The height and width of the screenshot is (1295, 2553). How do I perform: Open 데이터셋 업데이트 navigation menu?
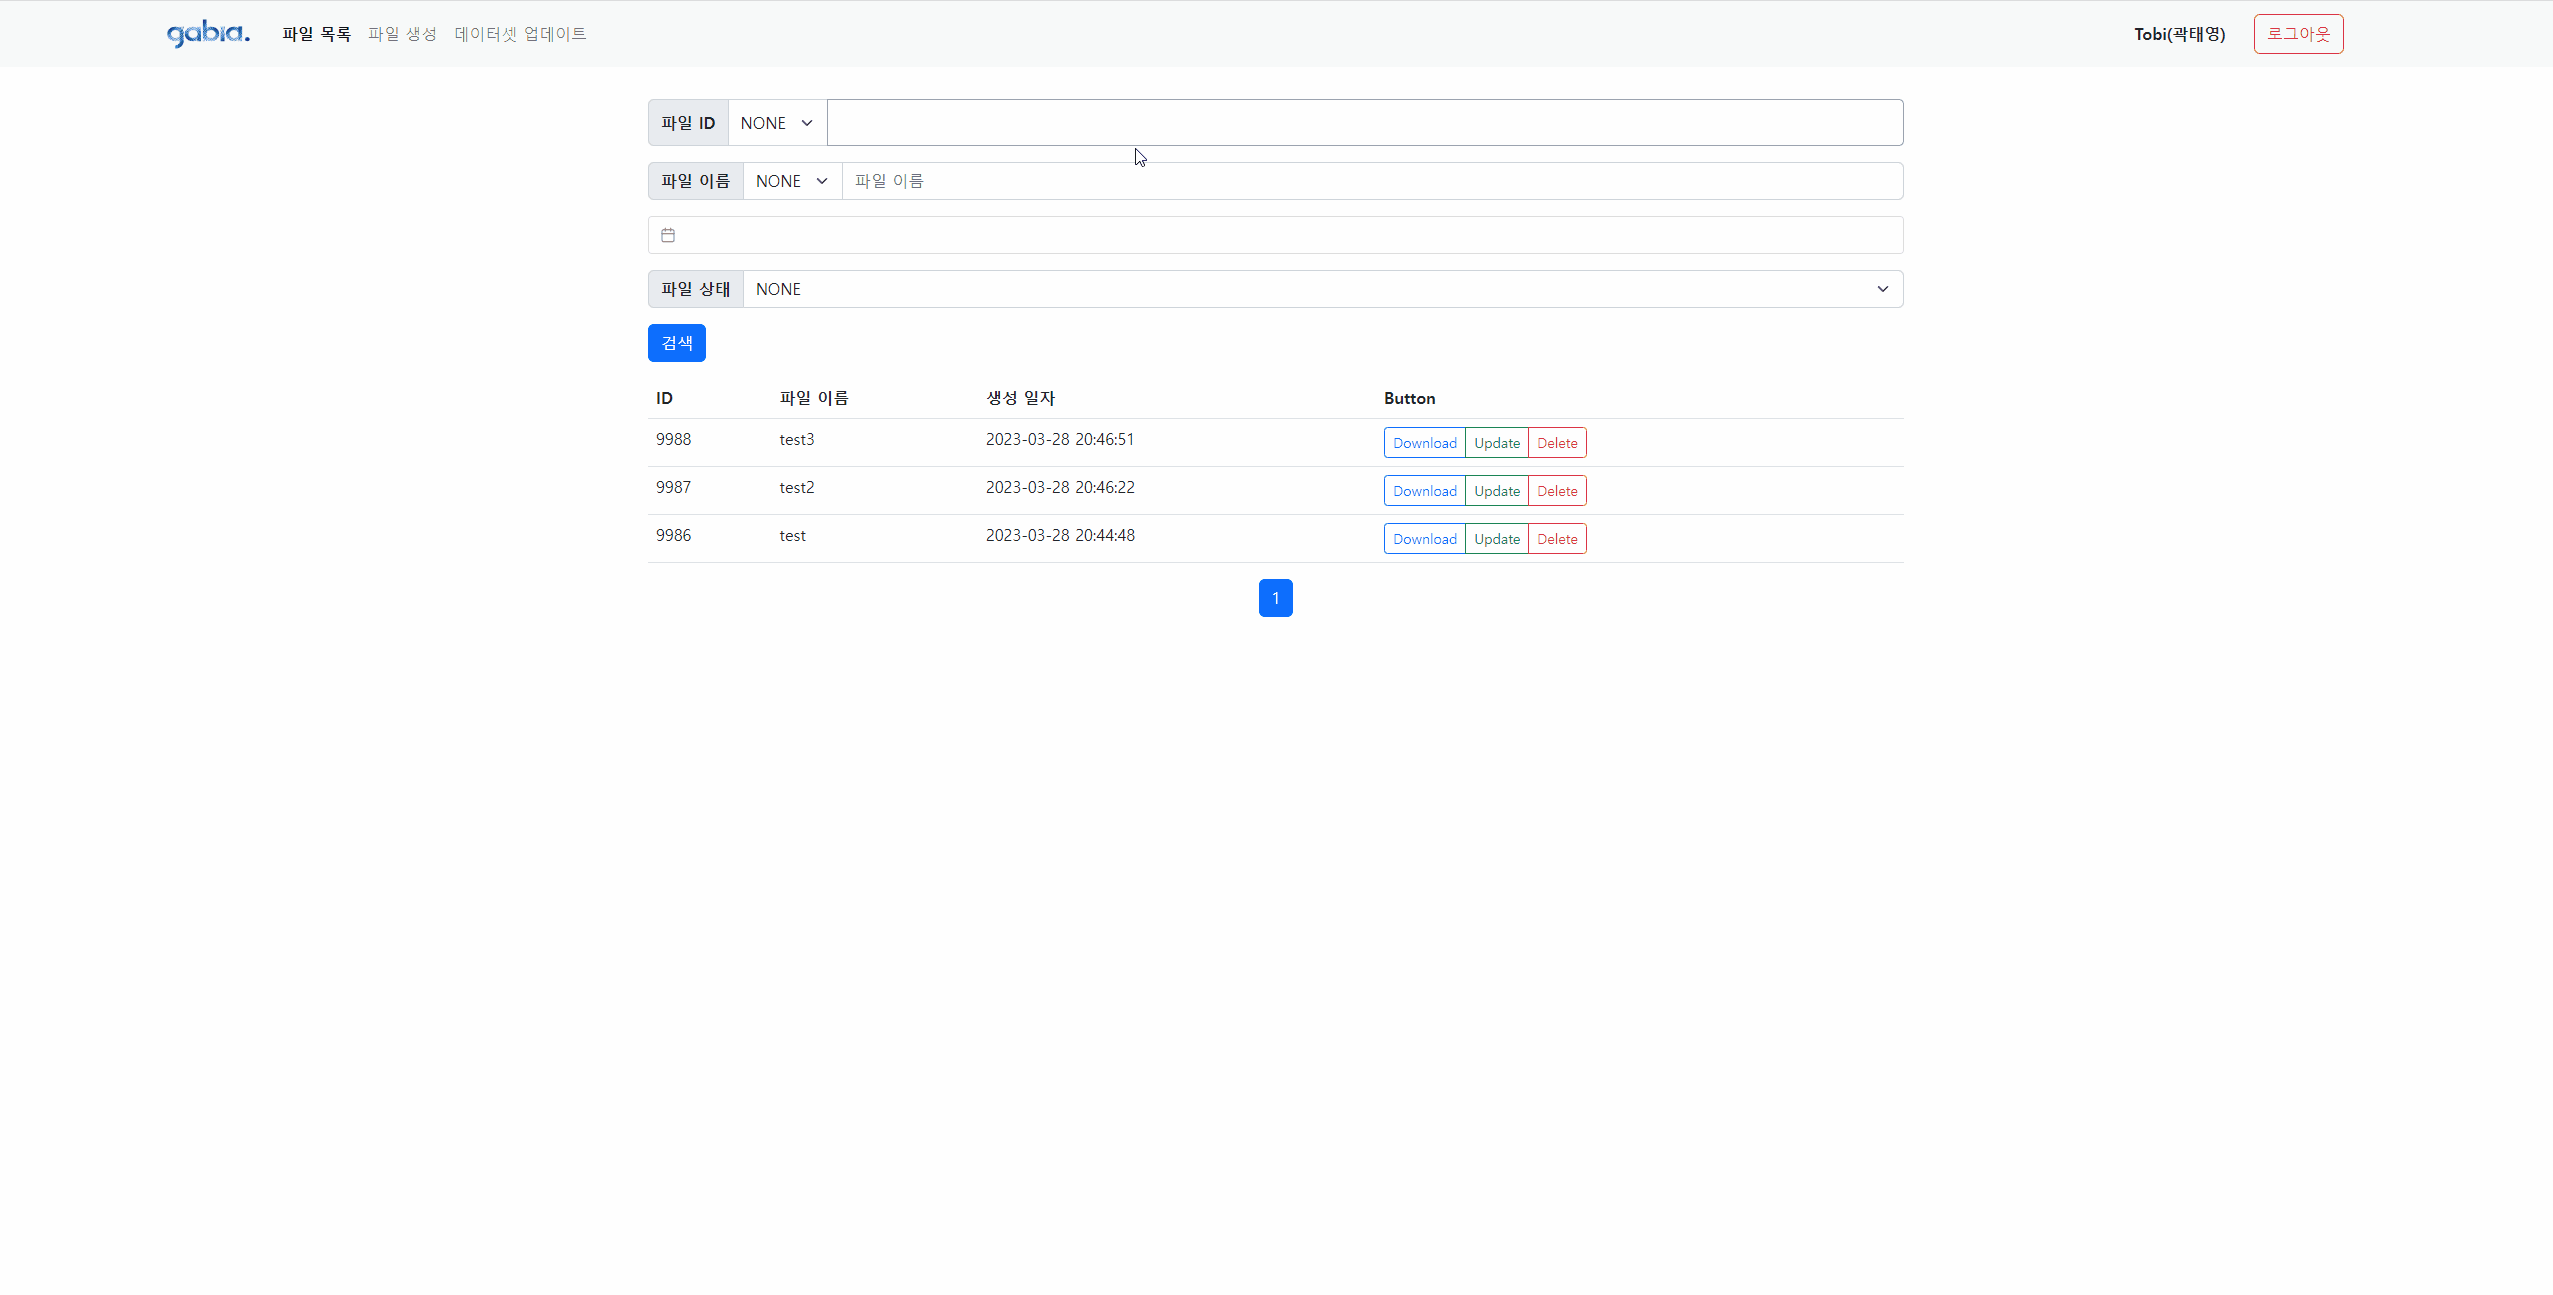click(520, 34)
